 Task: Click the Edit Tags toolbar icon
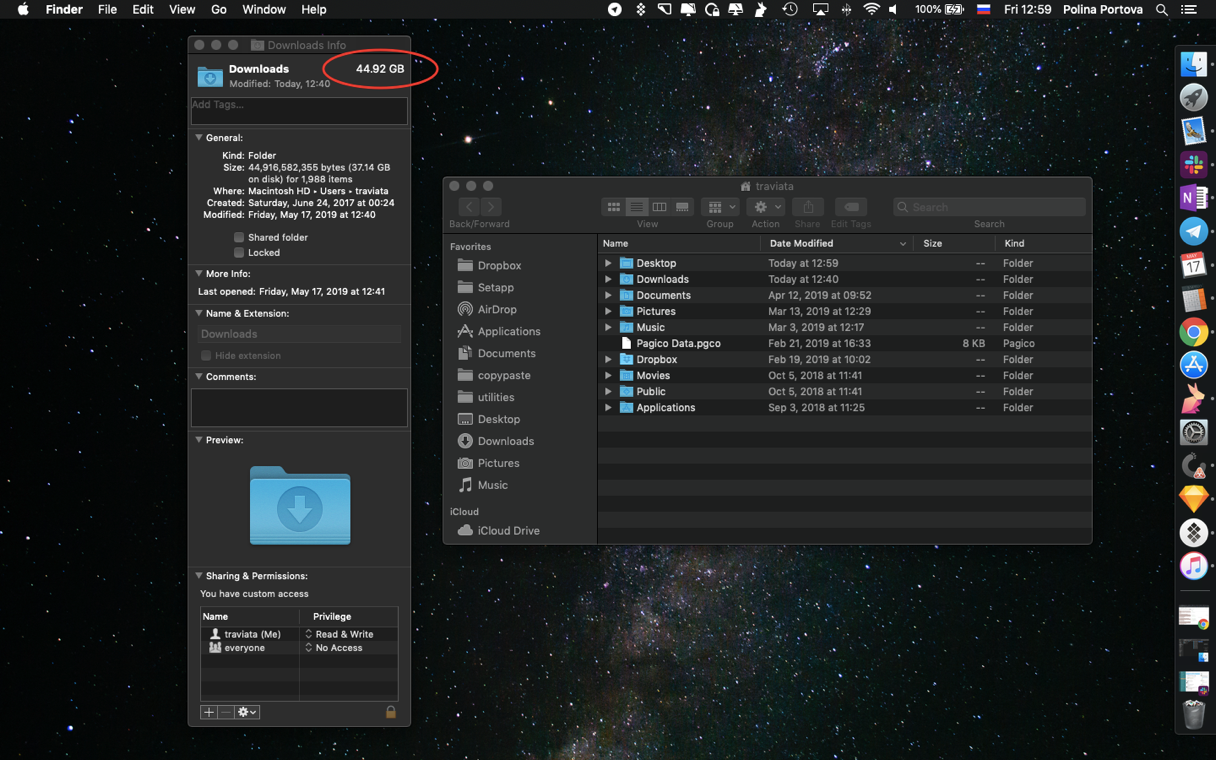851,207
